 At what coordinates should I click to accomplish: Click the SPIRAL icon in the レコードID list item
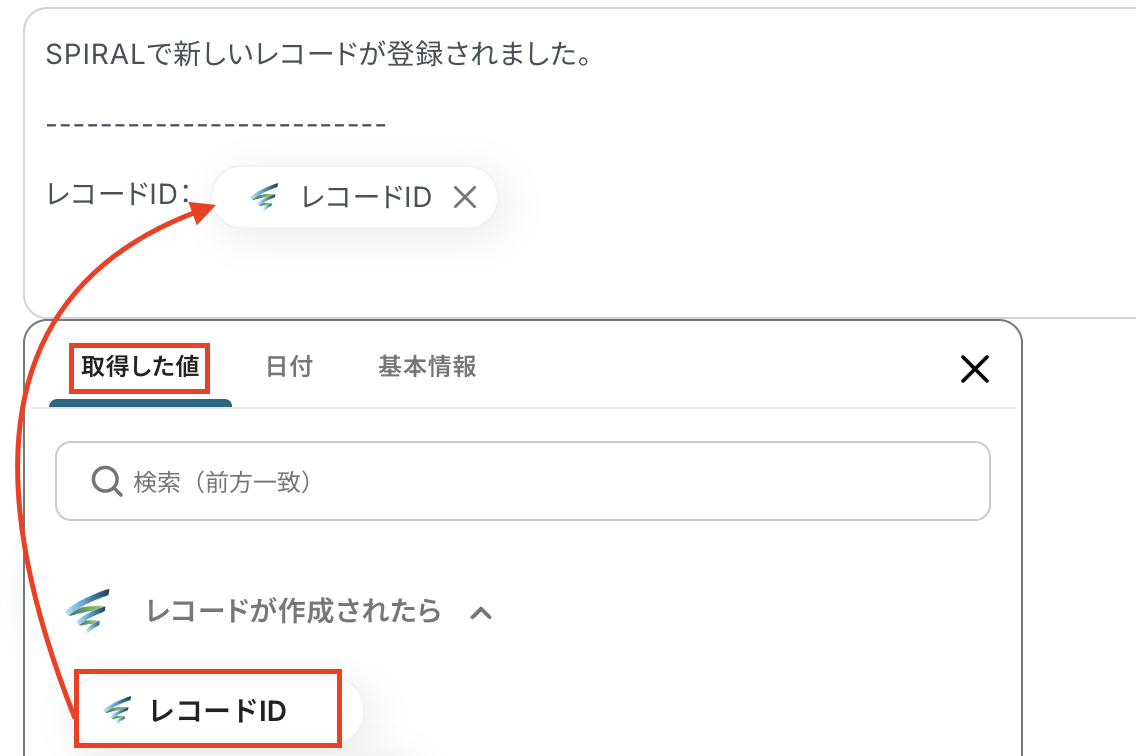pos(118,710)
